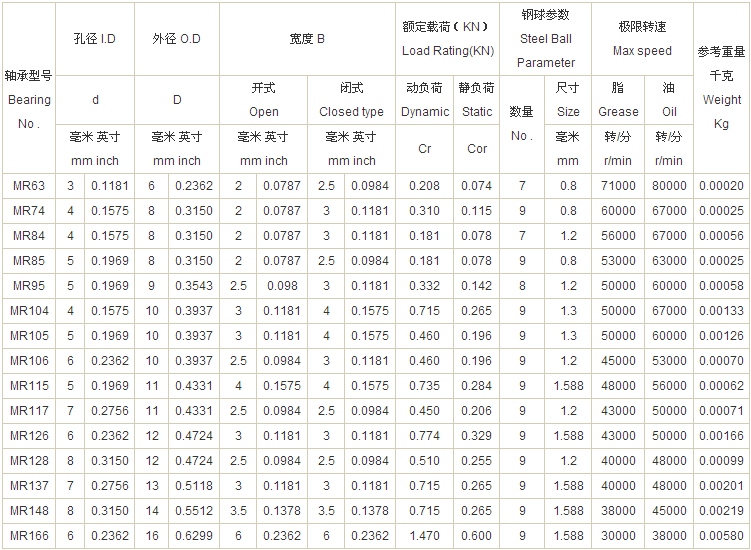Click the MR117 row label
The image size is (751, 550).
tap(29, 411)
